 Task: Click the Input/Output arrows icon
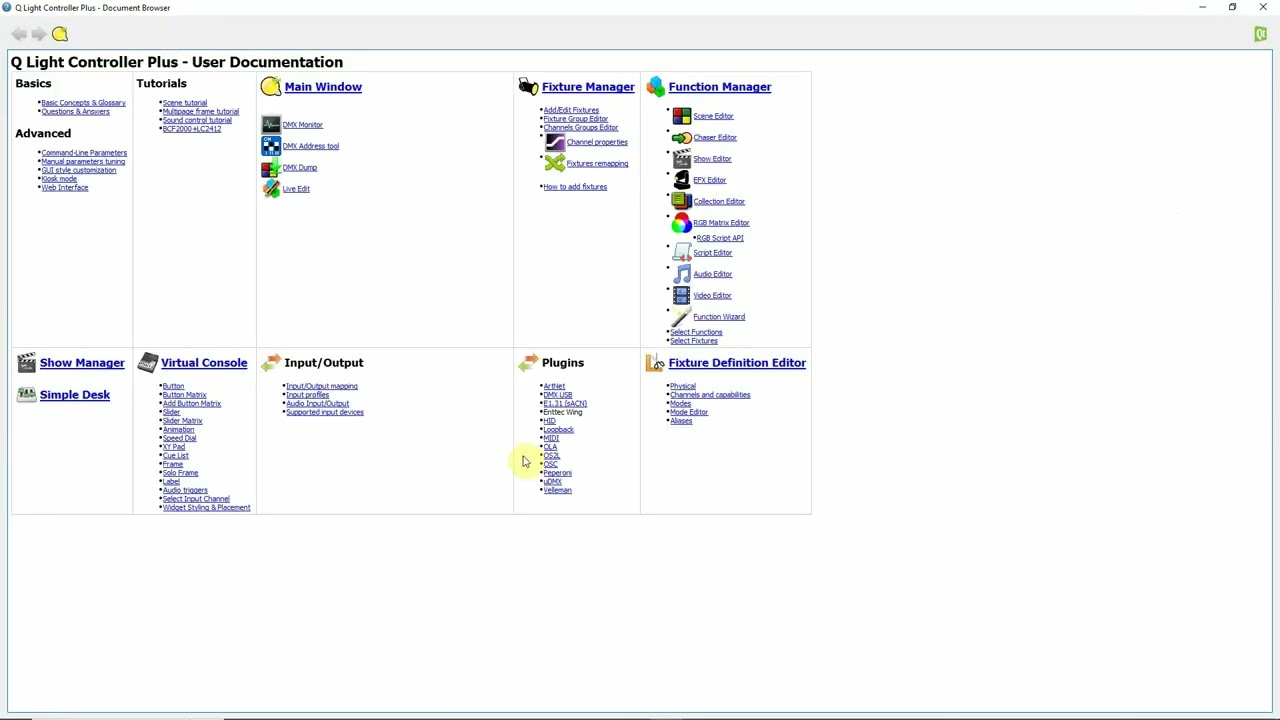pyautogui.click(x=271, y=363)
